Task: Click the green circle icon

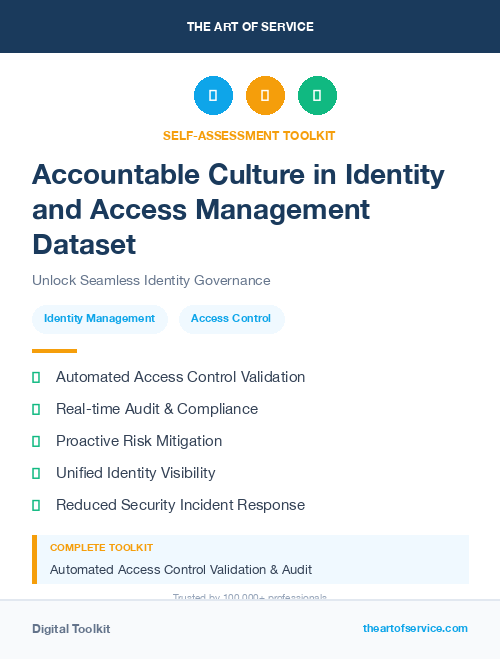Action: coord(317,95)
